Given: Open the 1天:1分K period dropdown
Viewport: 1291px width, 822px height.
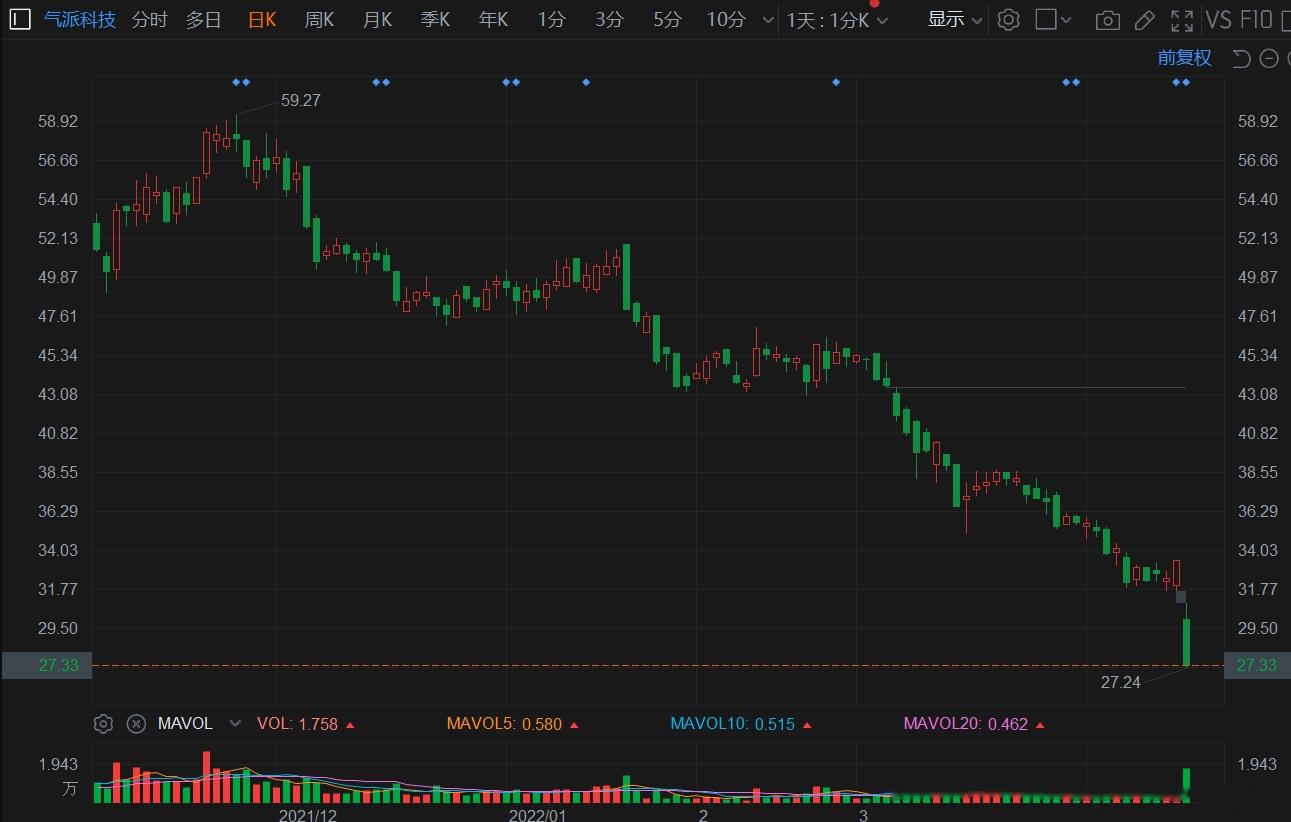Looking at the screenshot, I should click(x=837, y=19).
